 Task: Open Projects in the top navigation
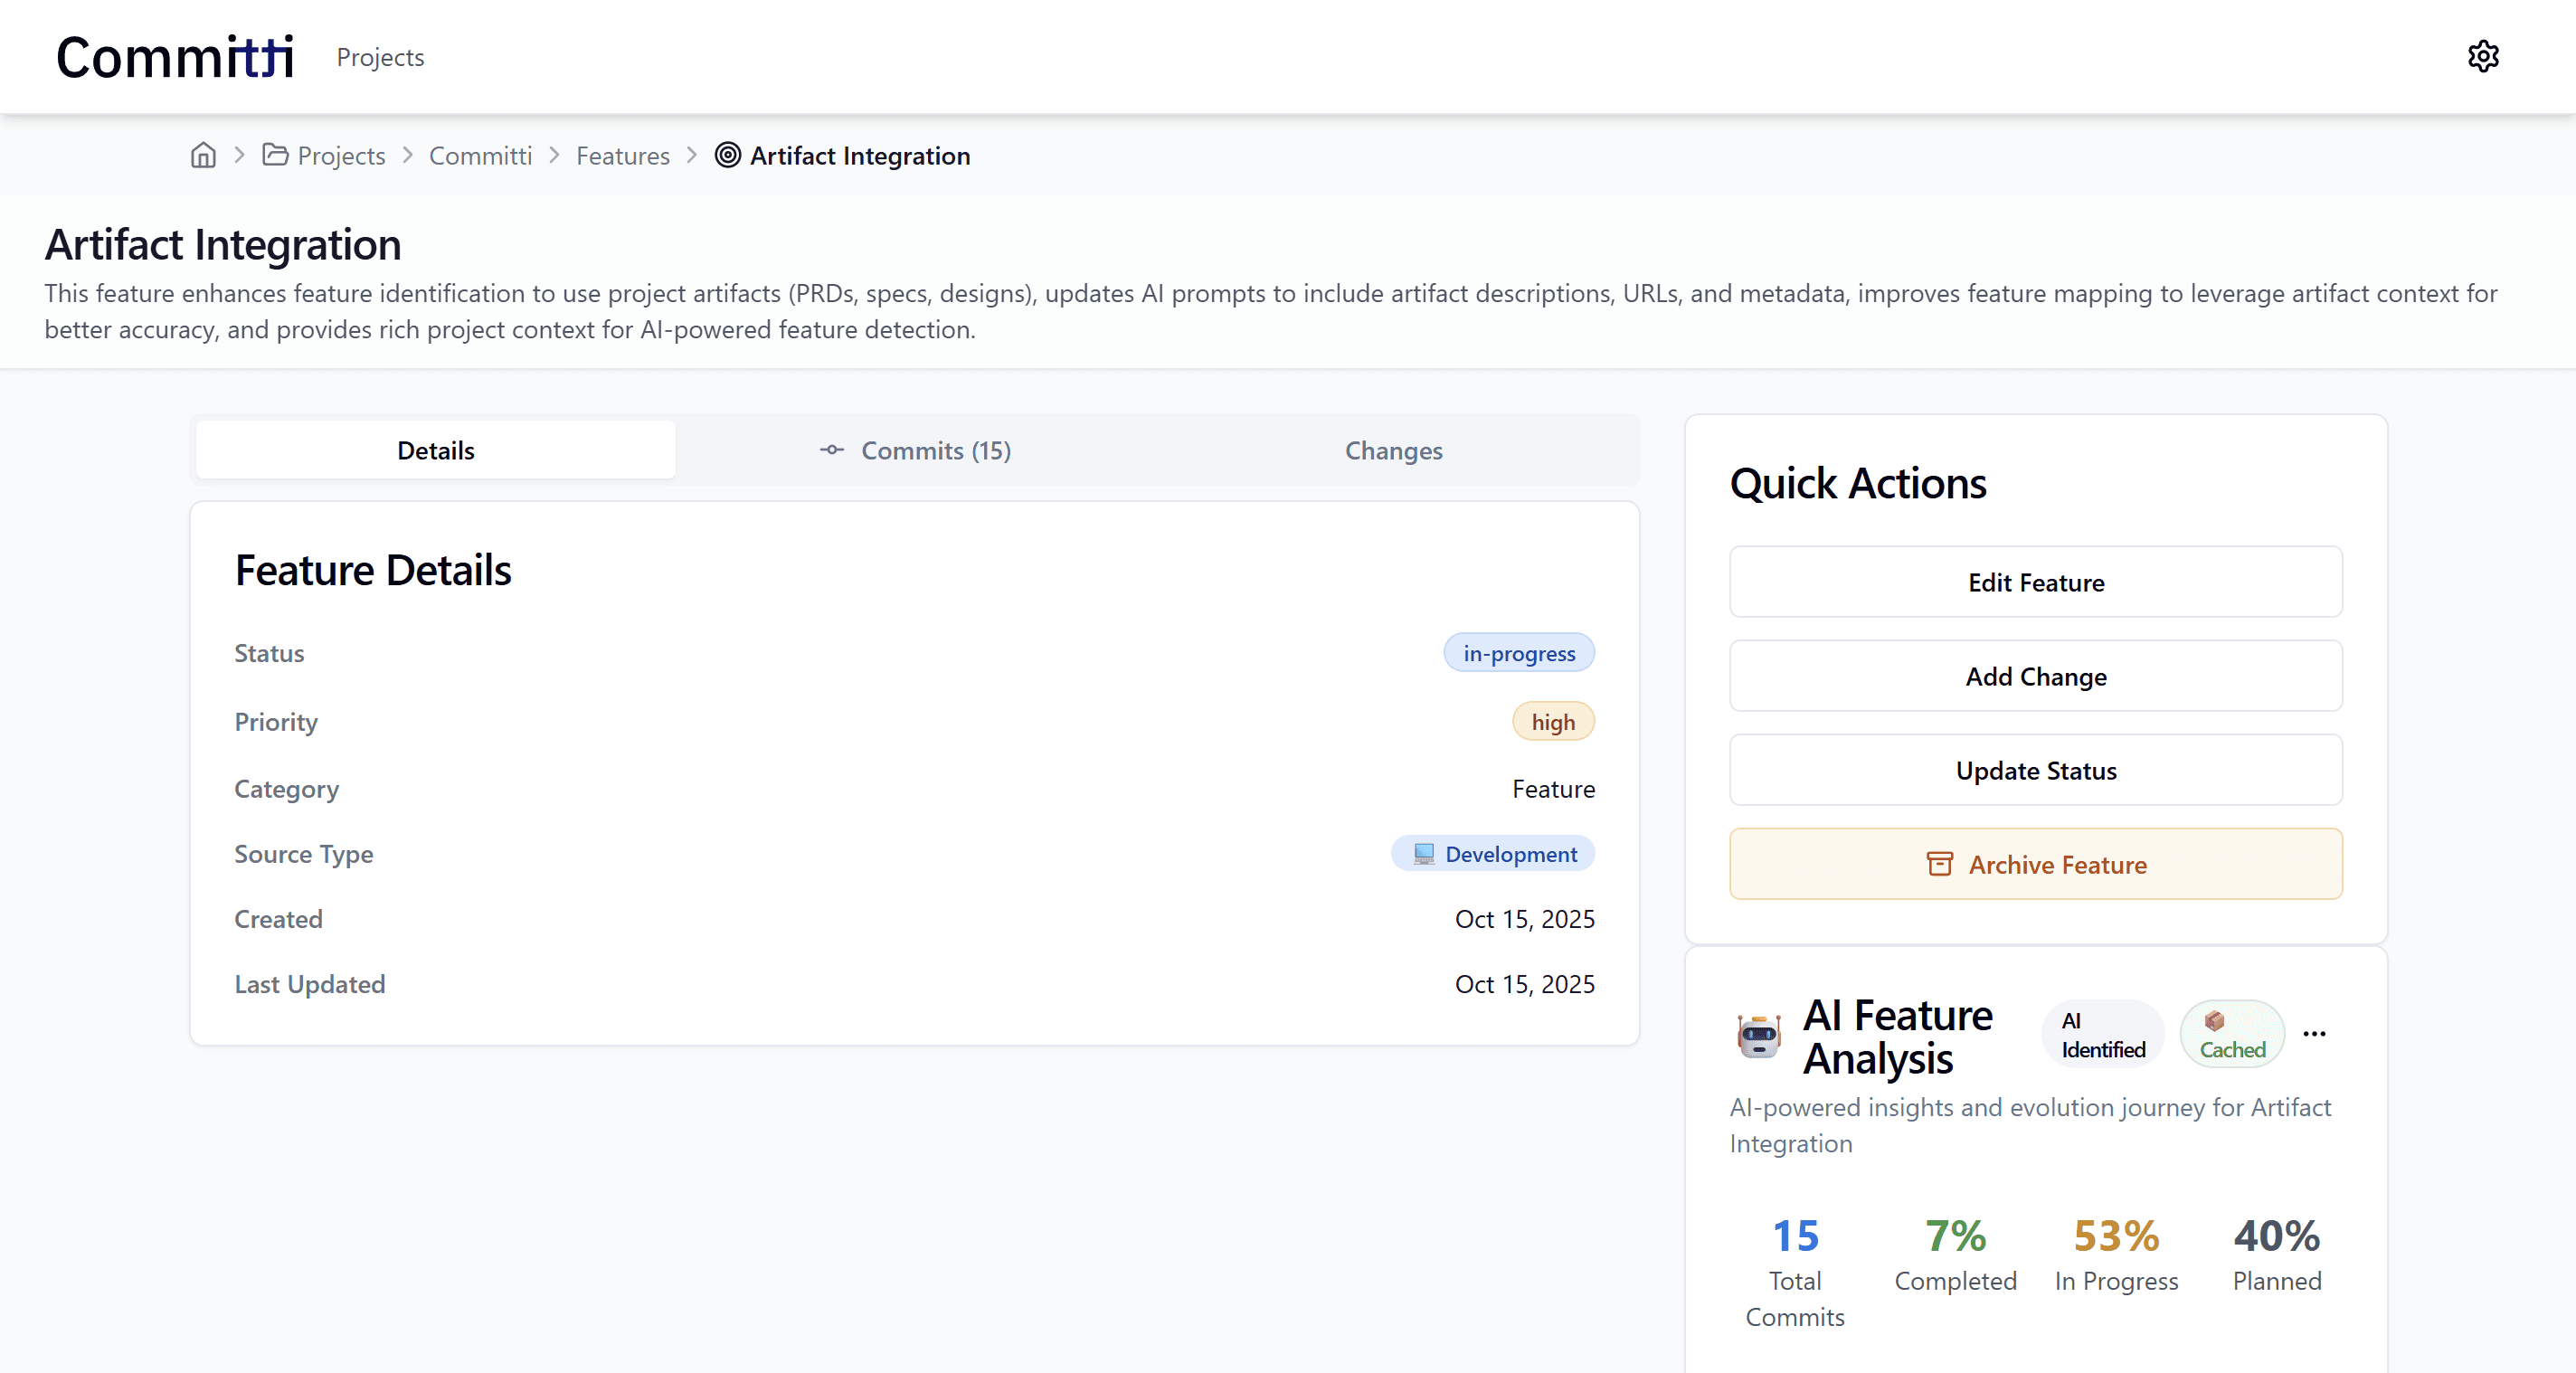(380, 57)
